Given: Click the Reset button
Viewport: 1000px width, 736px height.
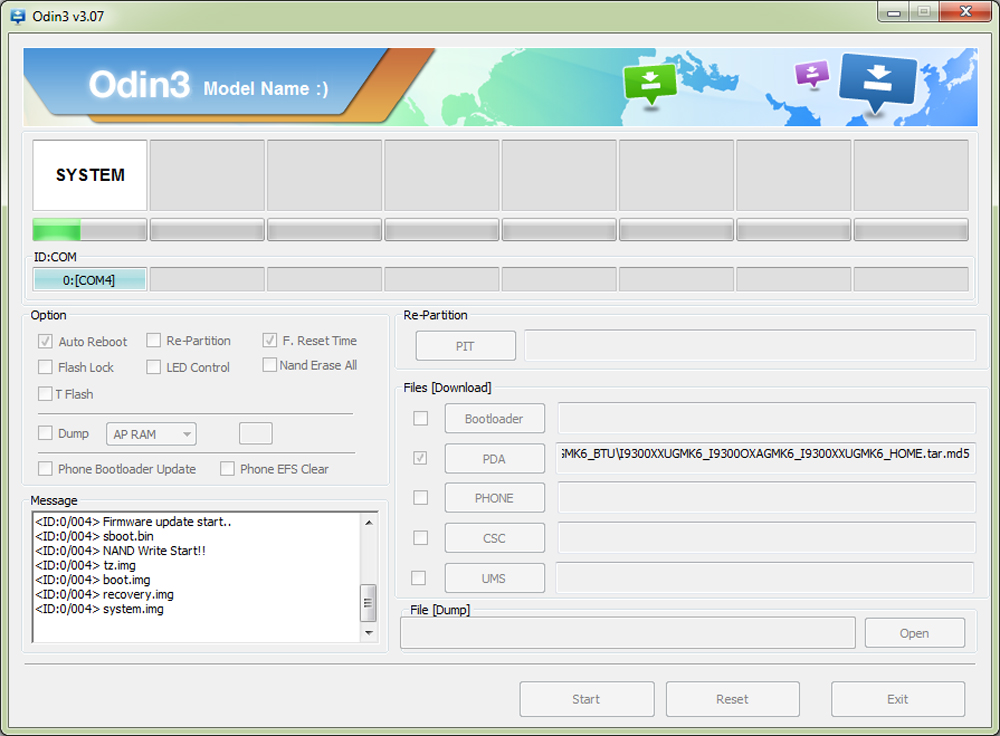Looking at the screenshot, I should tap(733, 699).
